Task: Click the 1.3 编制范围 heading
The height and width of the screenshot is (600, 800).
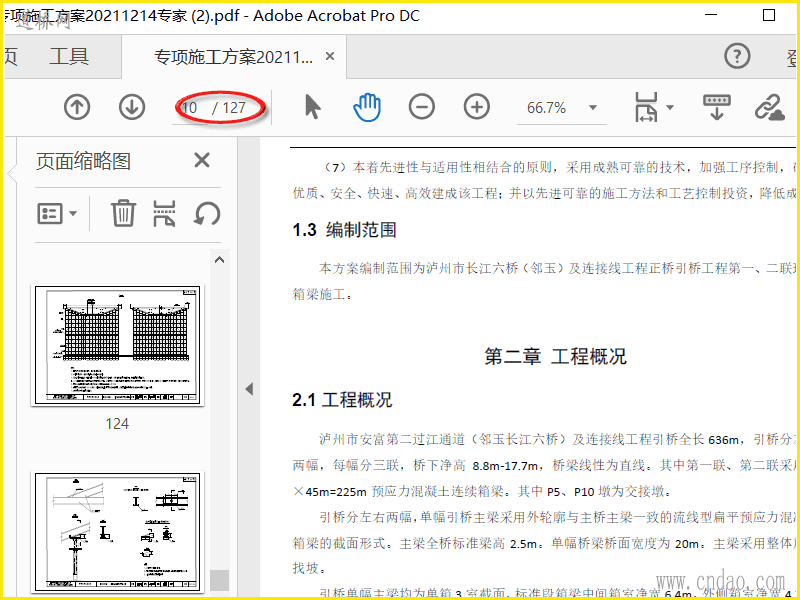Action: pyautogui.click(x=344, y=230)
